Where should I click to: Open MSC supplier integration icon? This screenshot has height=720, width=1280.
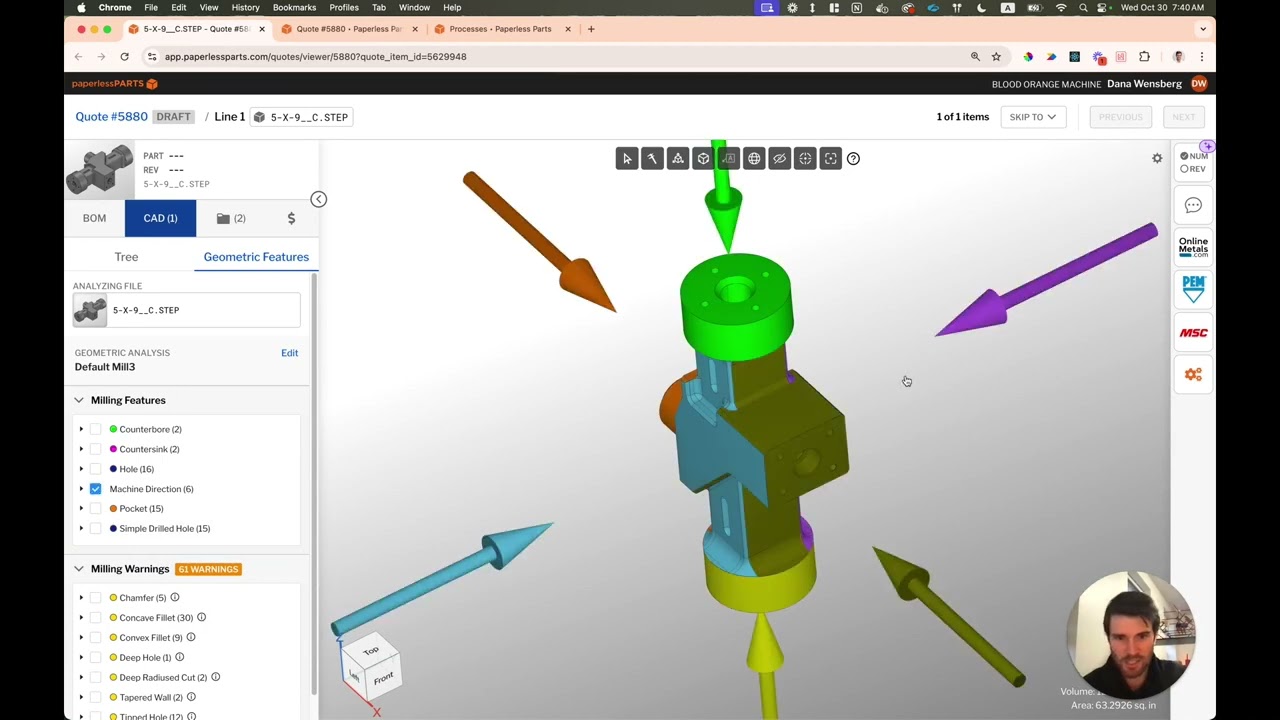coord(1193,333)
